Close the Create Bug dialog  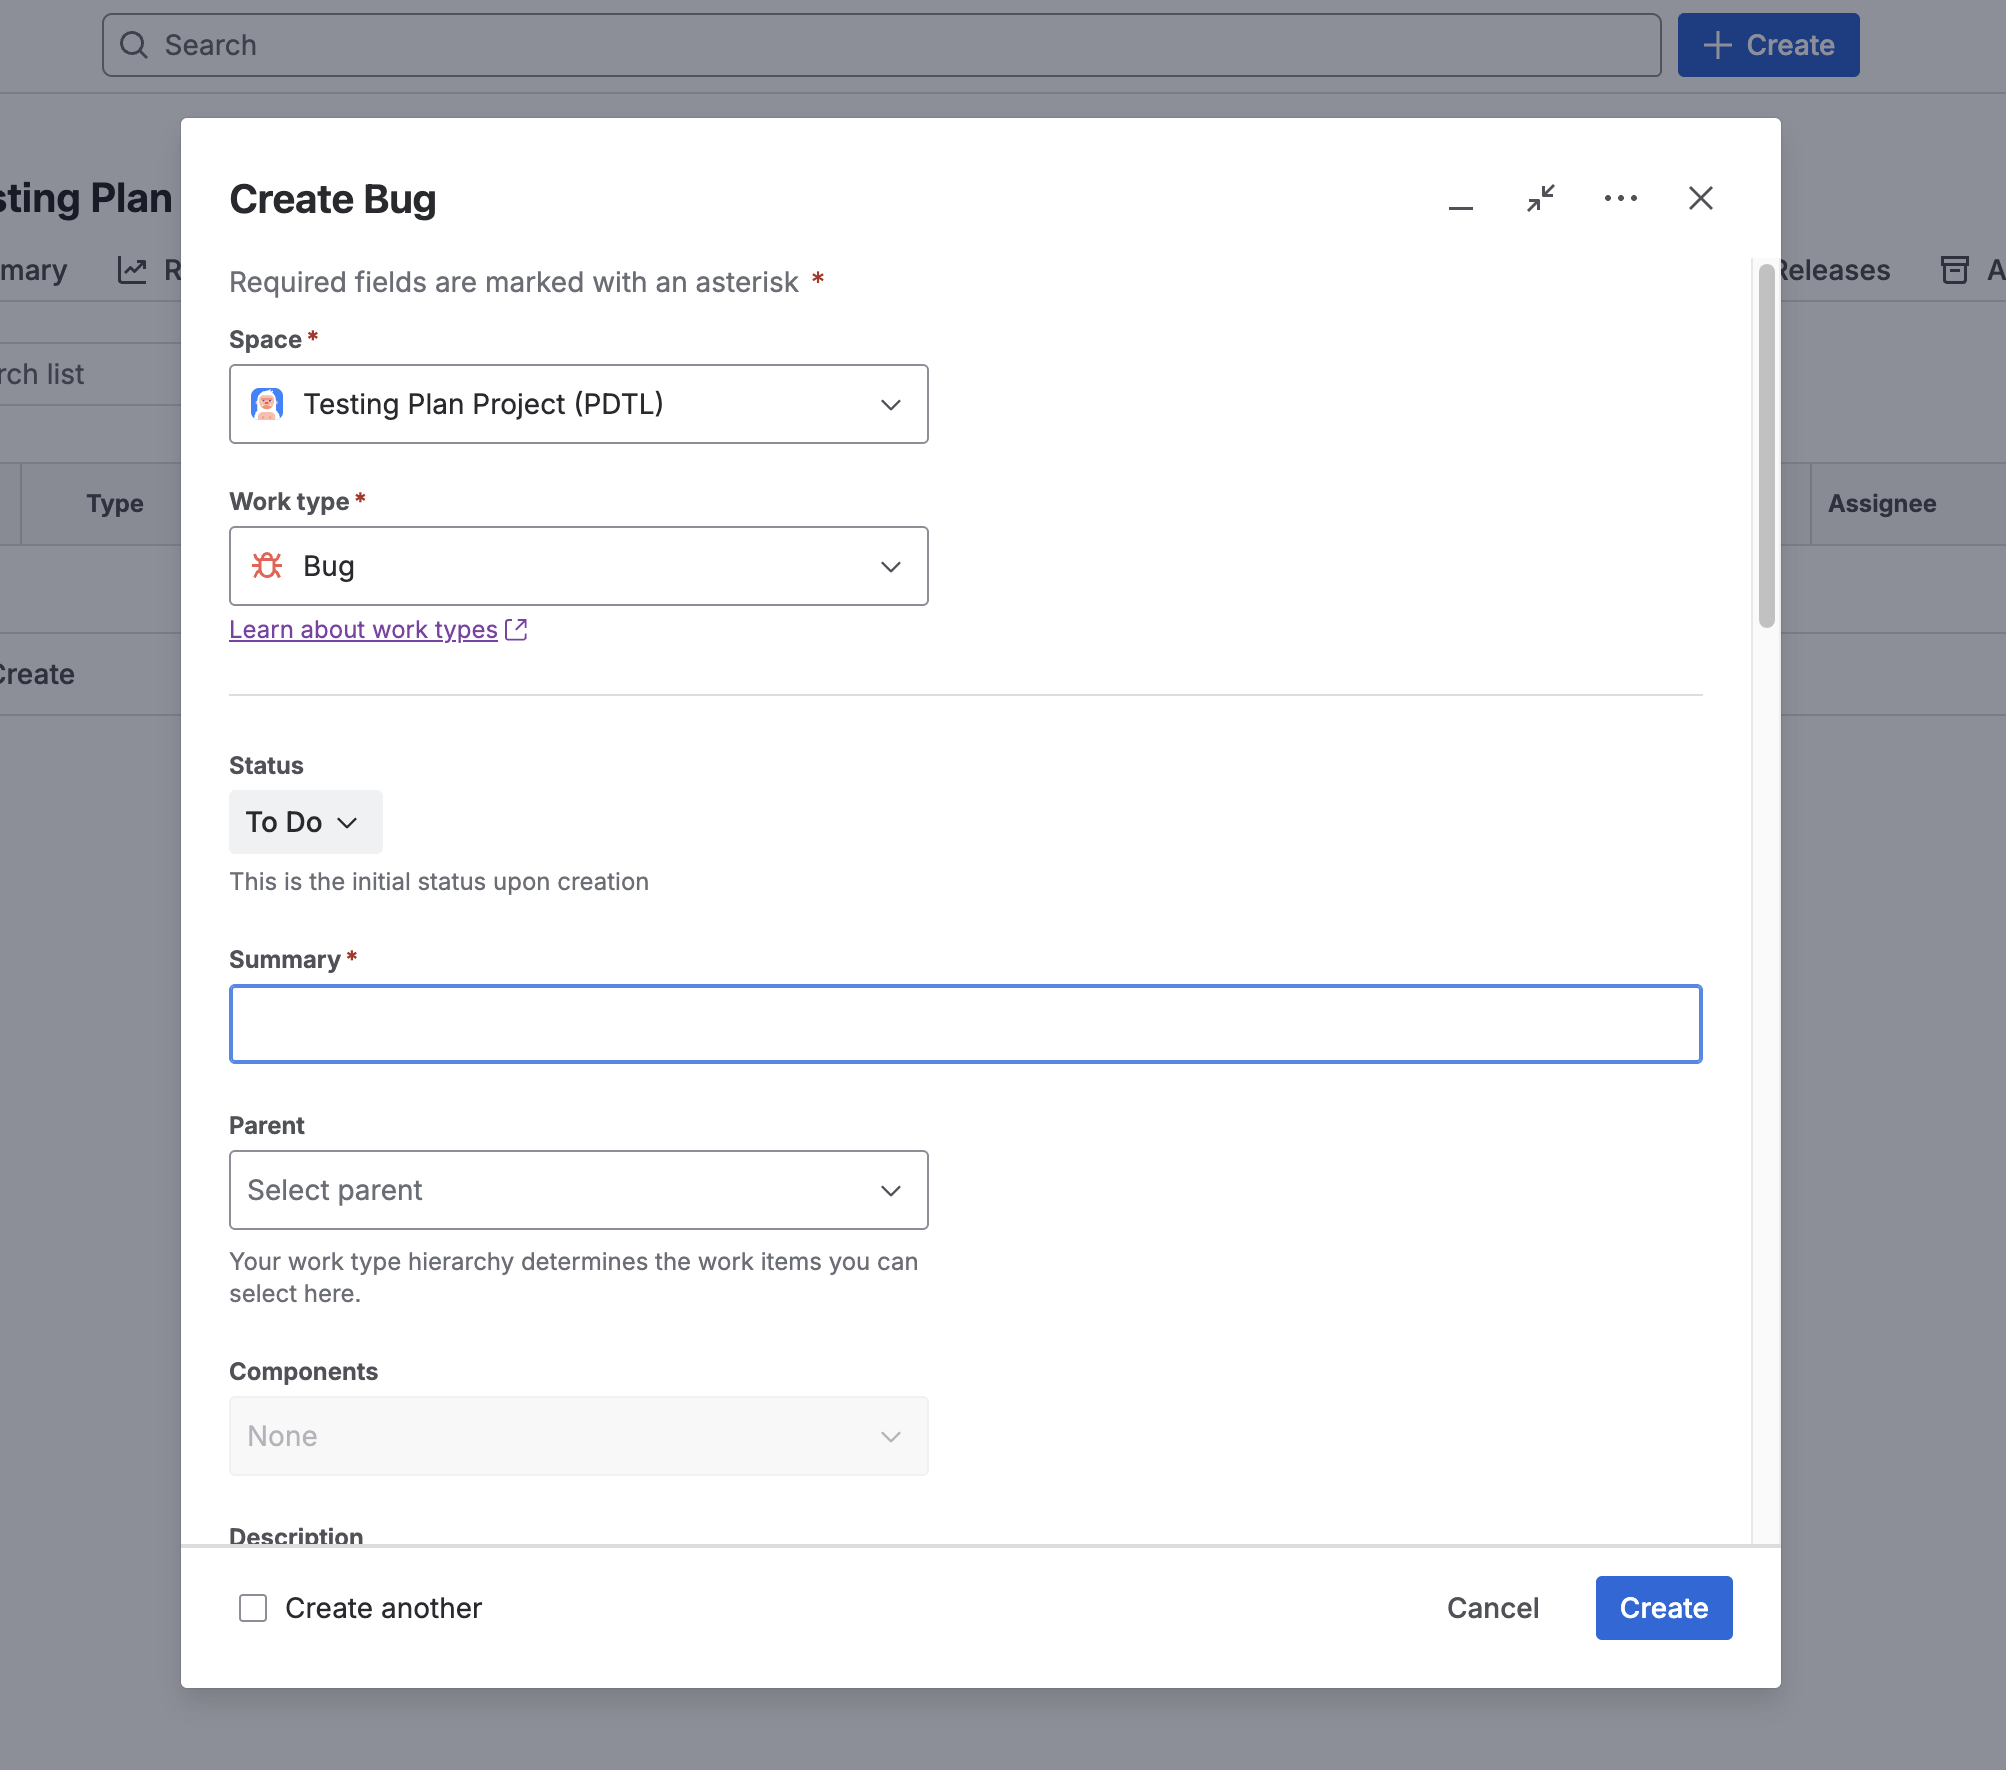point(1700,198)
